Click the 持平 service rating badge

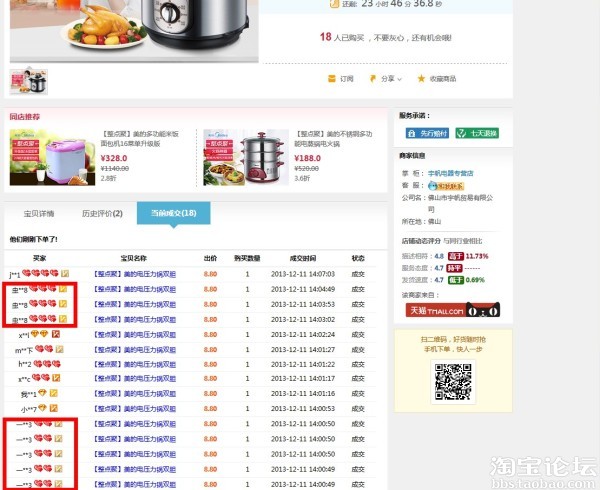pyautogui.click(x=455, y=268)
